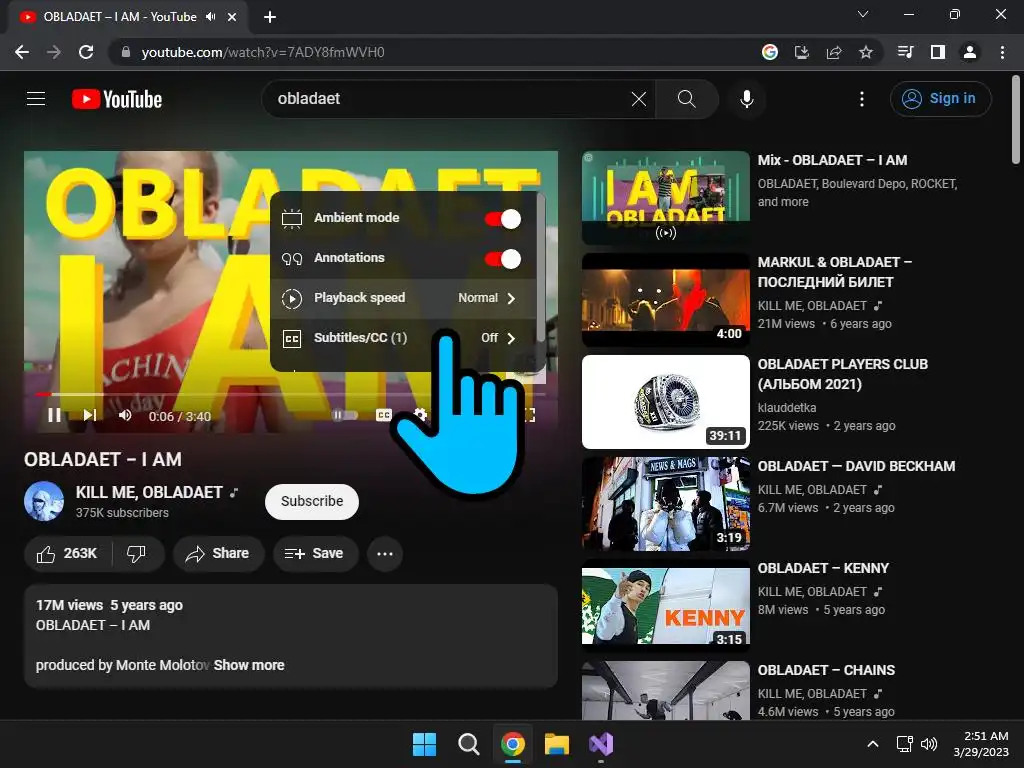Open OBLADAET PLAYERS CLUB video title
Screen dimensions: 1024x768
coord(842,374)
